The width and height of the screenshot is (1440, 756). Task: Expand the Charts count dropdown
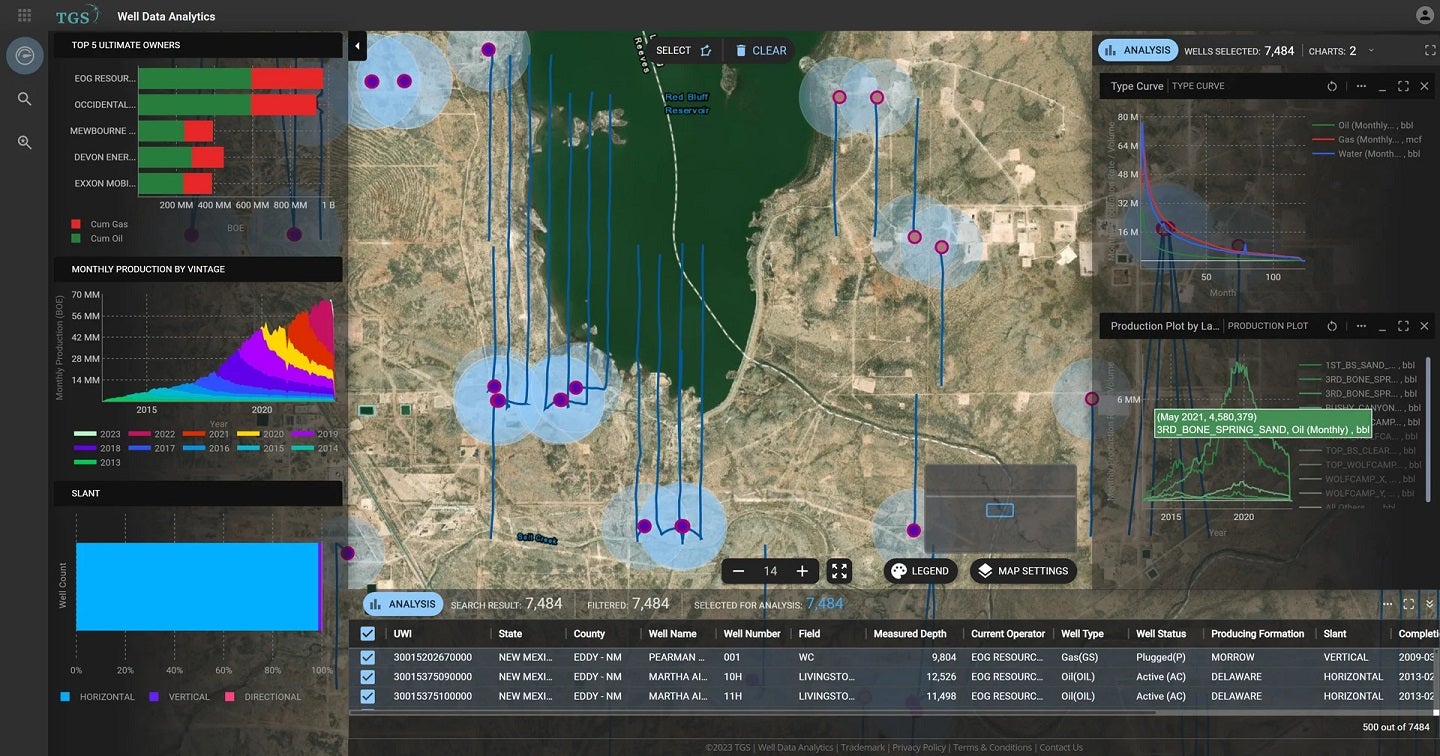coord(1371,50)
